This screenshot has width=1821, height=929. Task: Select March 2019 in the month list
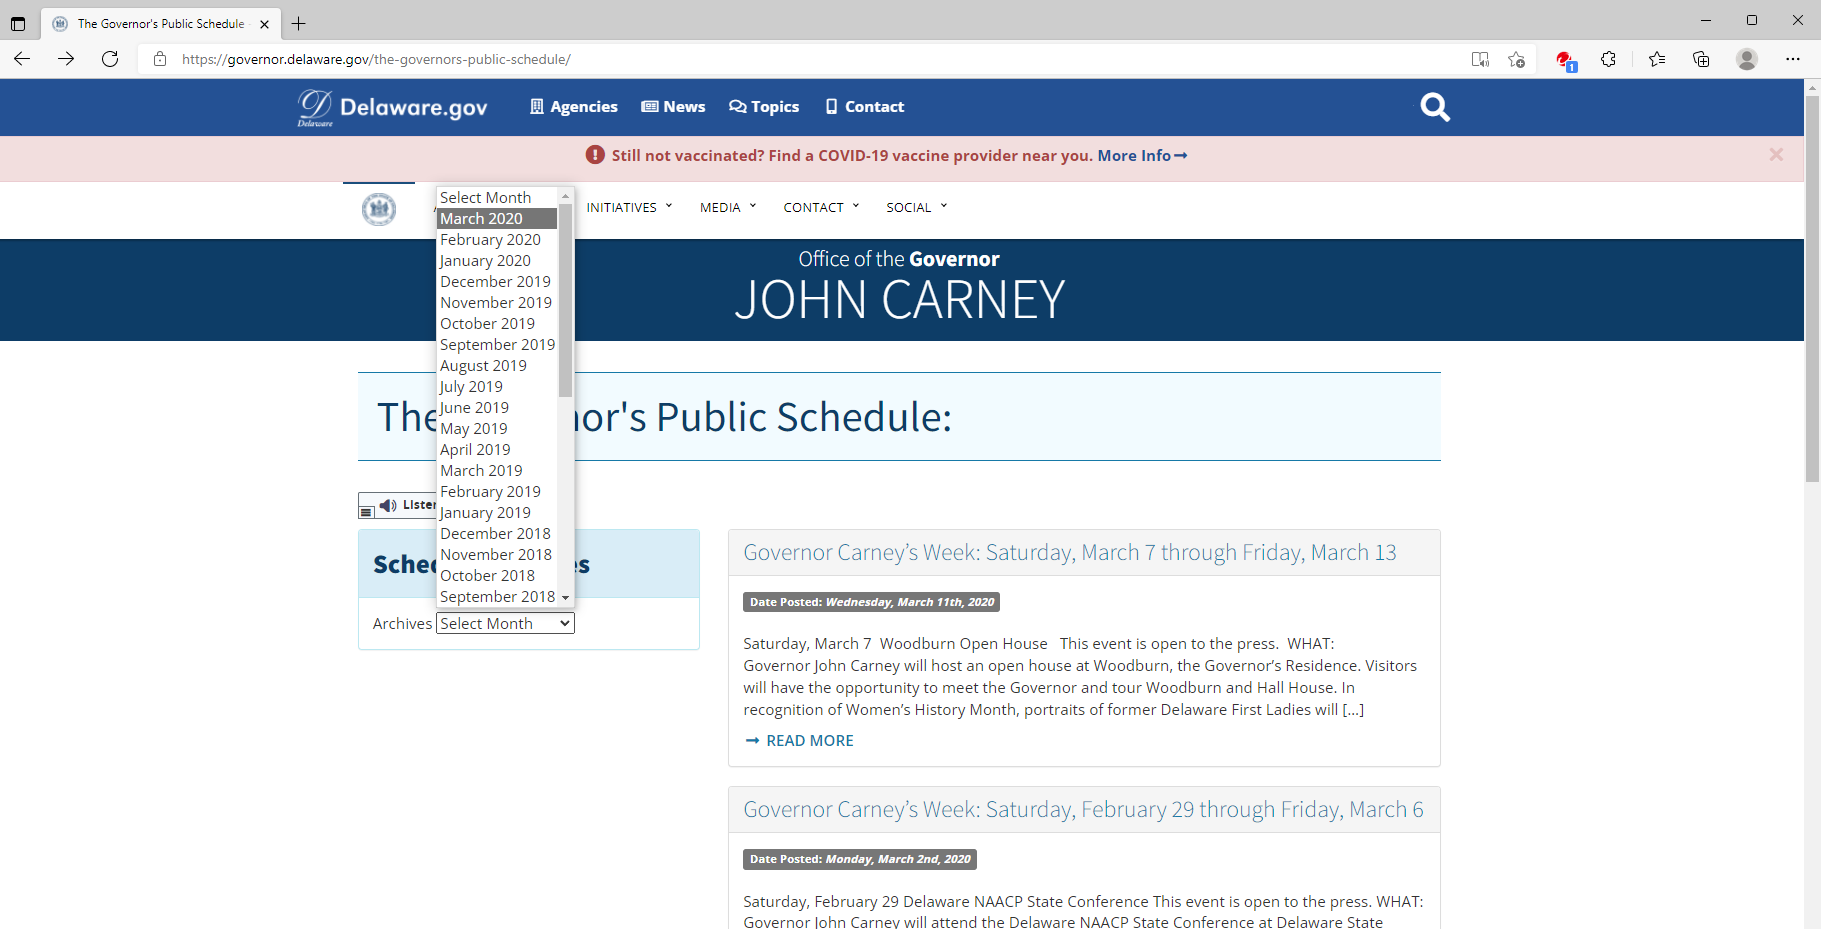pos(497,470)
